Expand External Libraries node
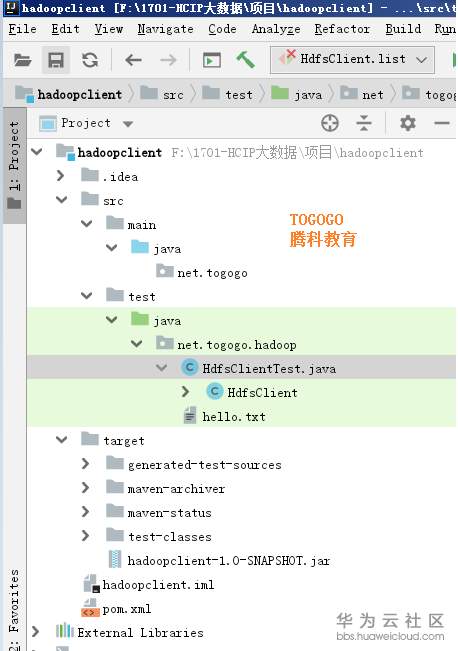 [x=36, y=632]
